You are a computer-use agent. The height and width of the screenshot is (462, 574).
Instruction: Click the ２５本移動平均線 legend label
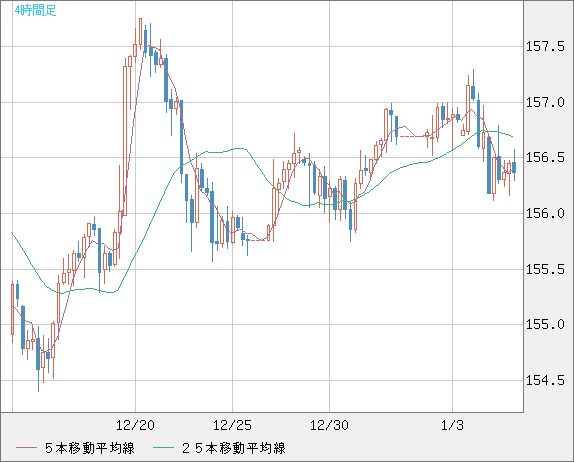(234, 448)
